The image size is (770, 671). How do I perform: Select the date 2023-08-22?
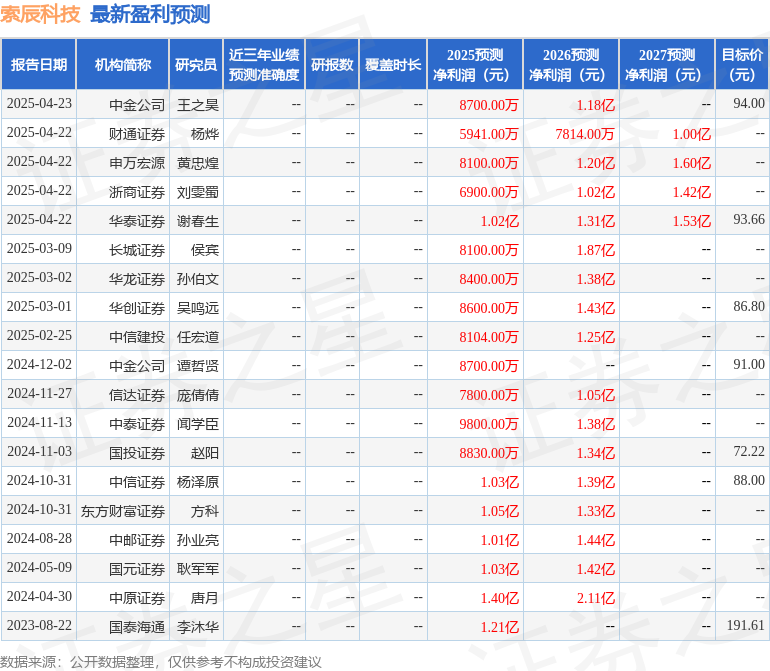coord(39,625)
